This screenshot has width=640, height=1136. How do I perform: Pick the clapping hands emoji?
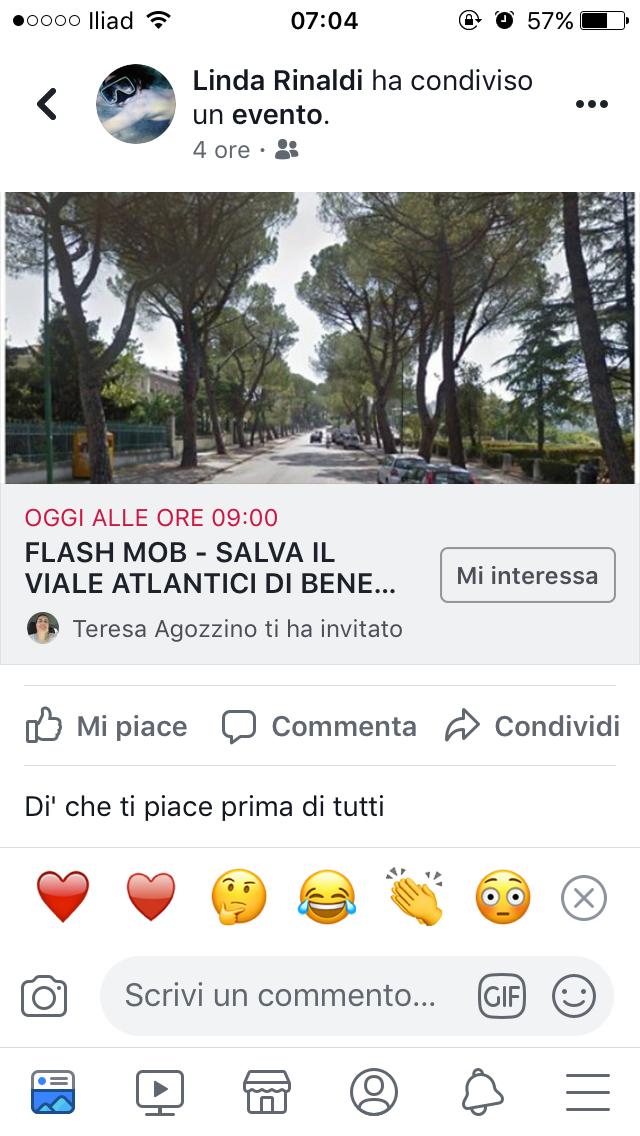[x=415, y=897]
